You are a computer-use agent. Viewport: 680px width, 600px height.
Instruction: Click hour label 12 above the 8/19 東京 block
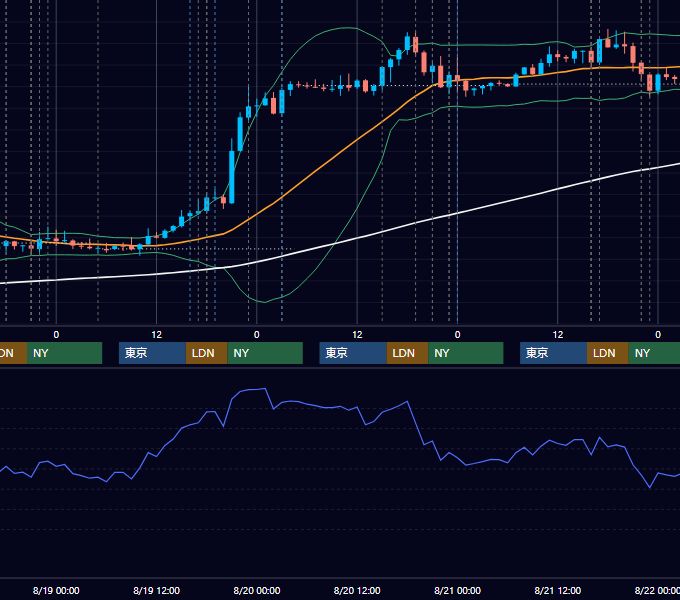pyautogui.click(x=157, y=335)
